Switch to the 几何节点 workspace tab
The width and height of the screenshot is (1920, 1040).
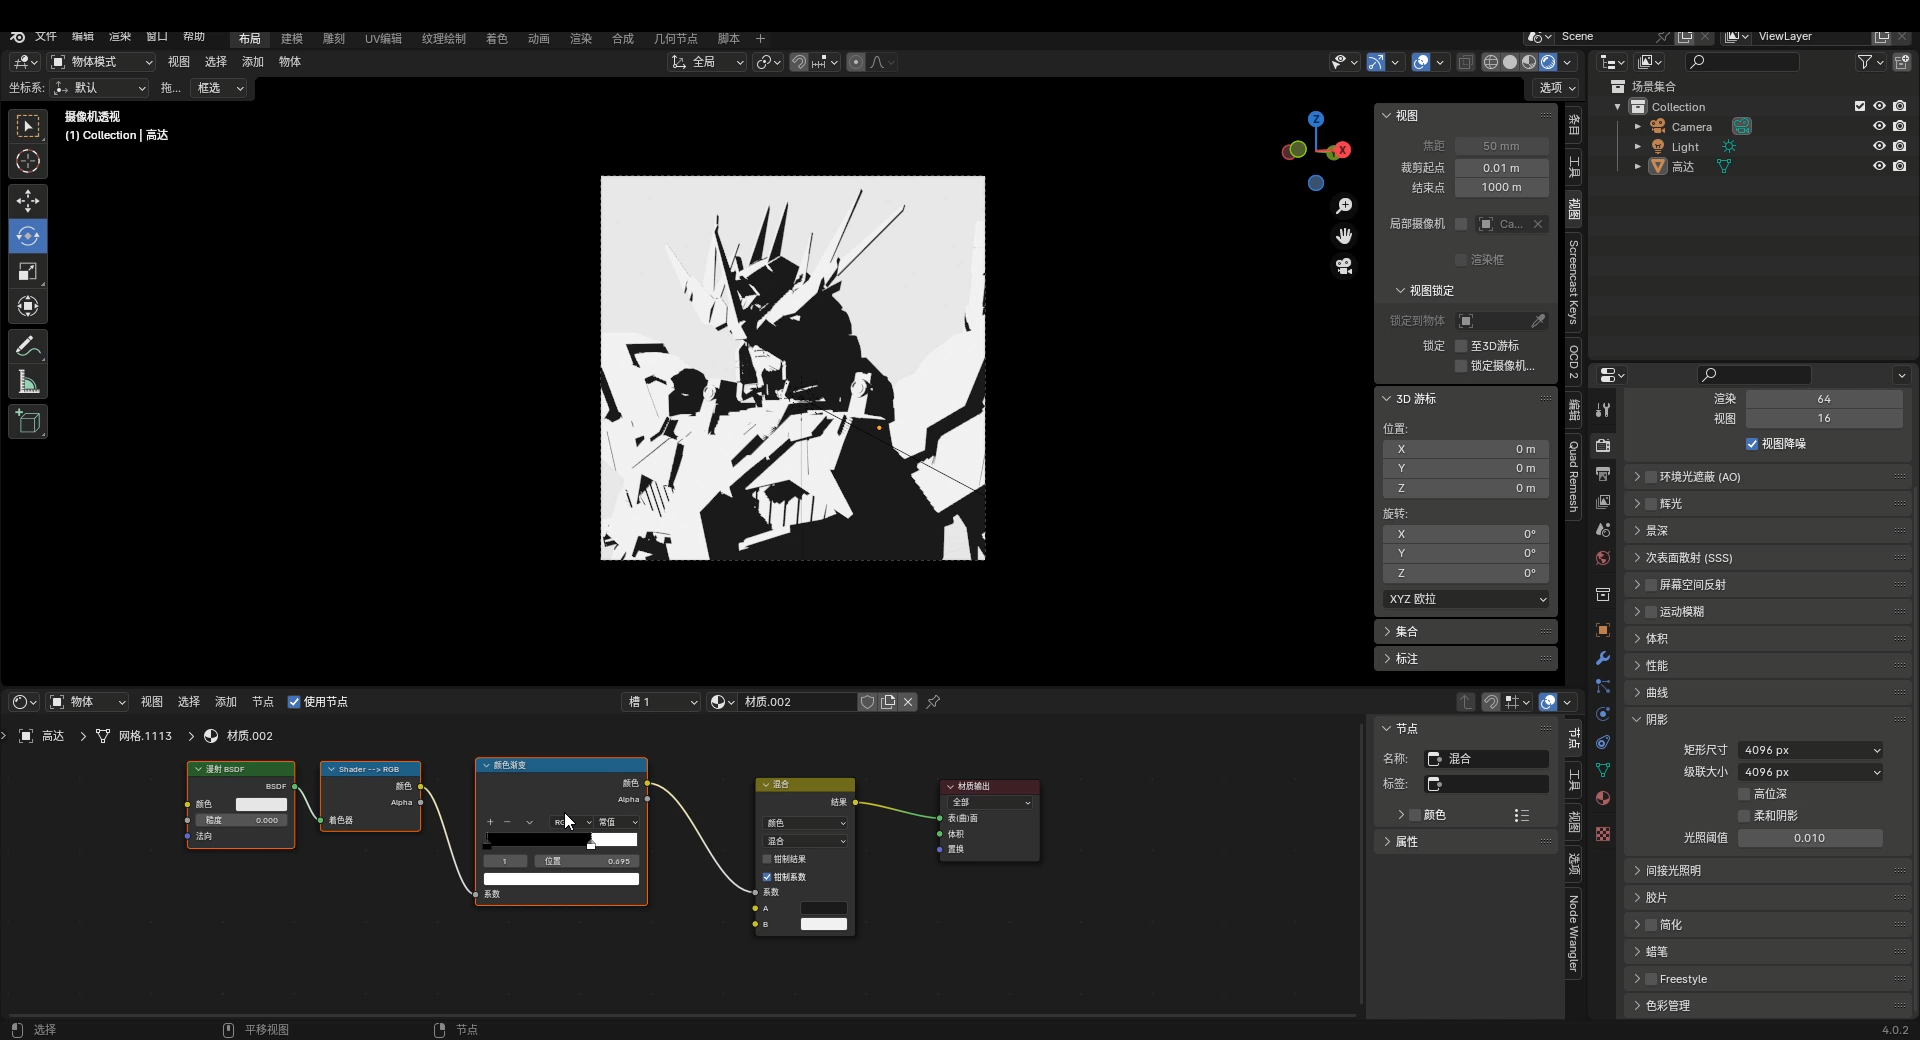pos(676,39)
